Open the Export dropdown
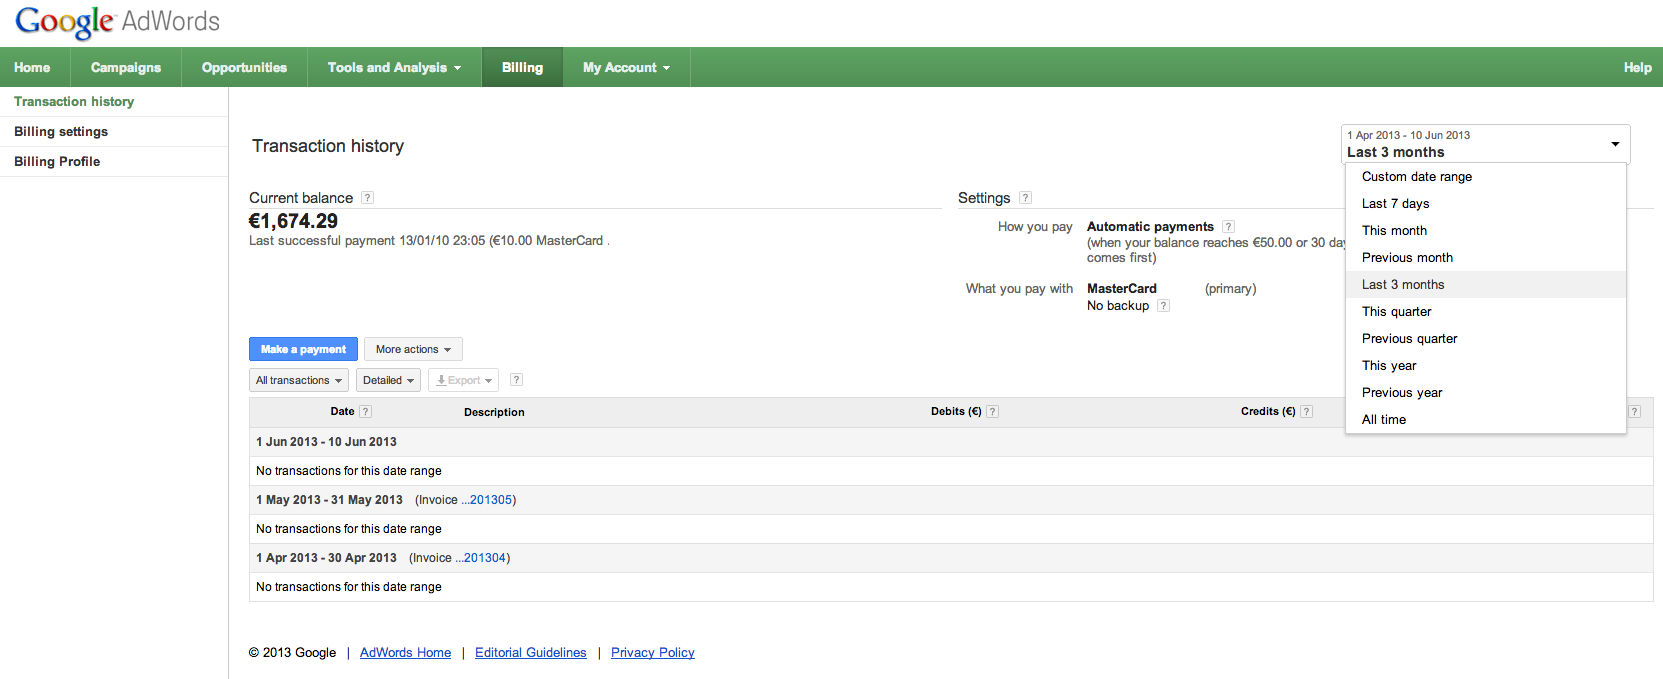The image size is (1663, 679). 463,380
